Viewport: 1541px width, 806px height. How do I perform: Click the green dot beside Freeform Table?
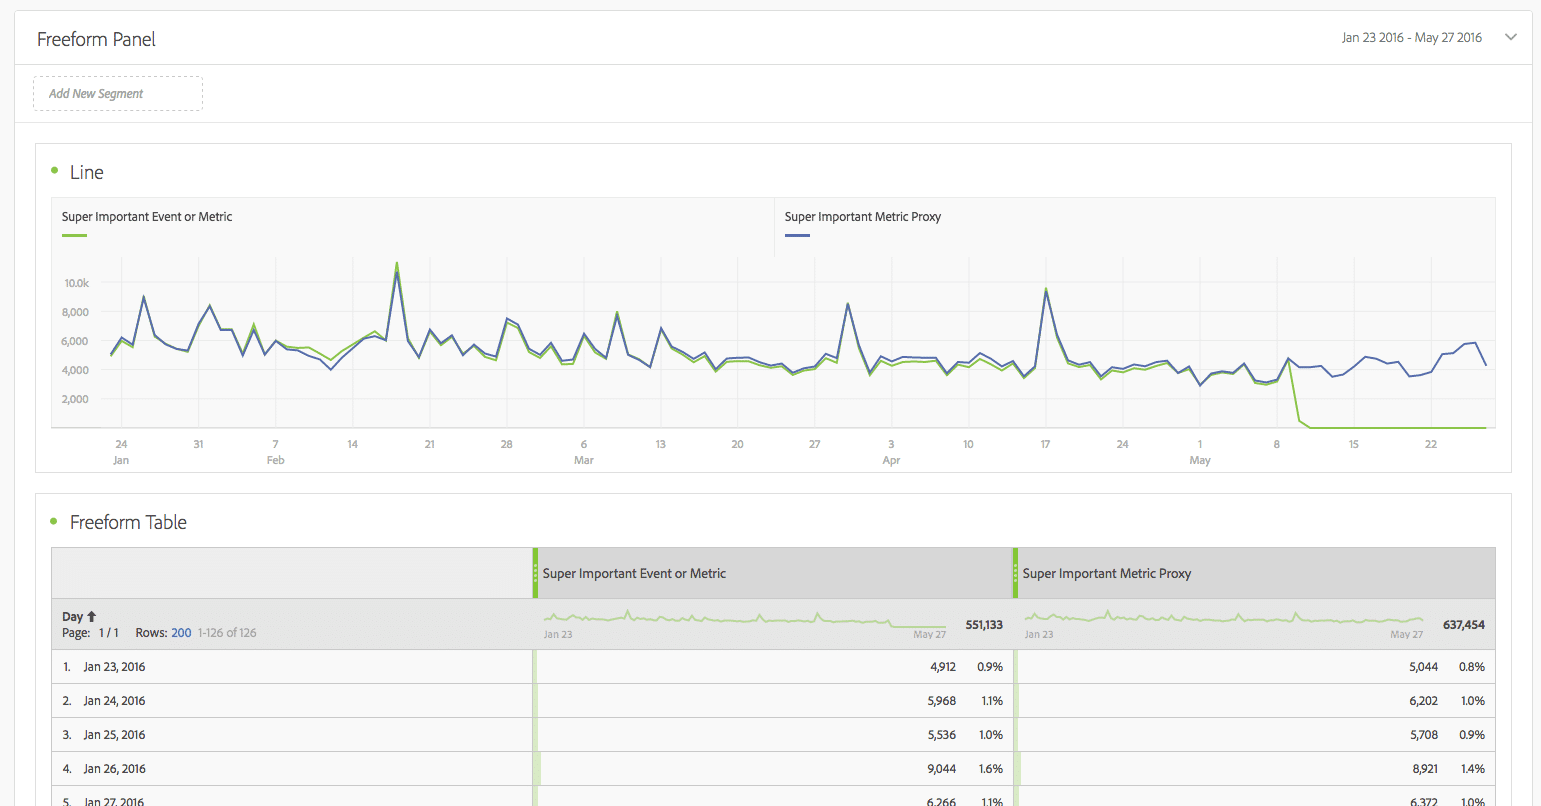click(x=54, y=521)
